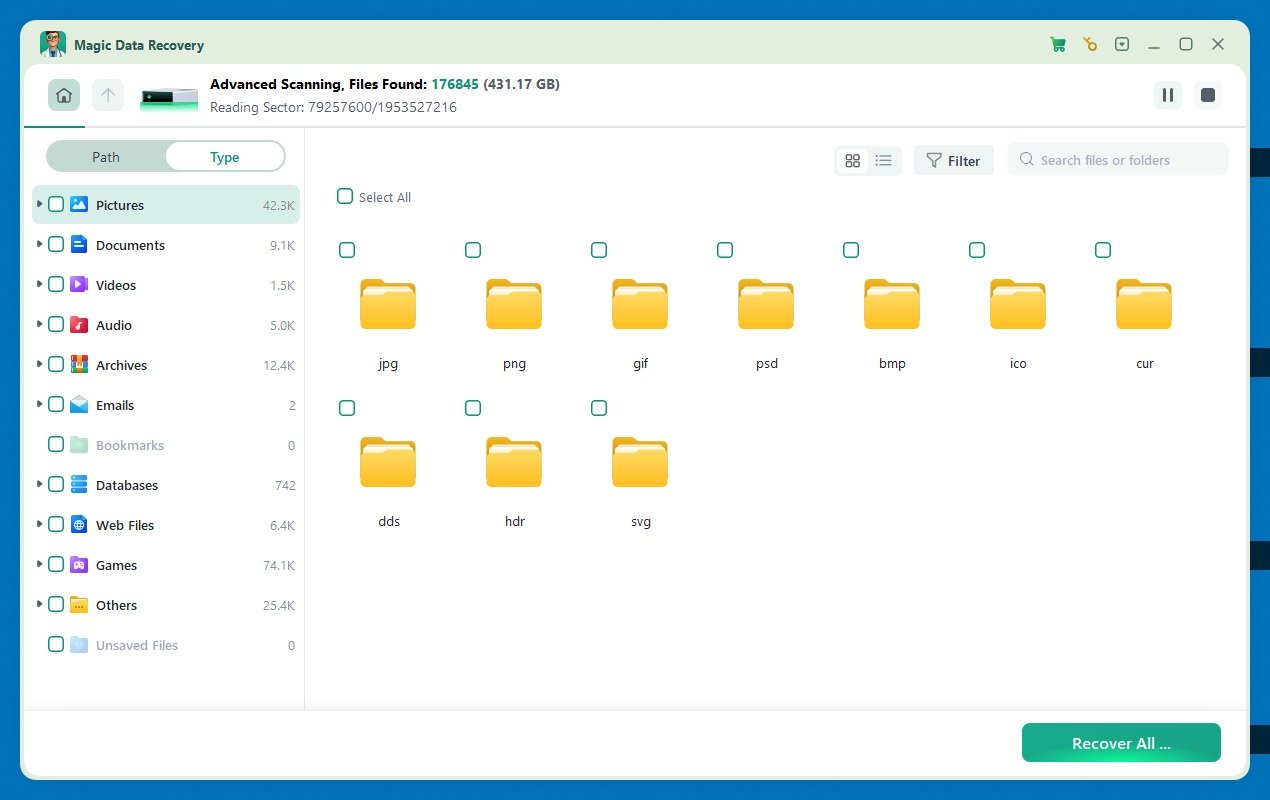Switch to grid view layout

click(x=852, y=160)
